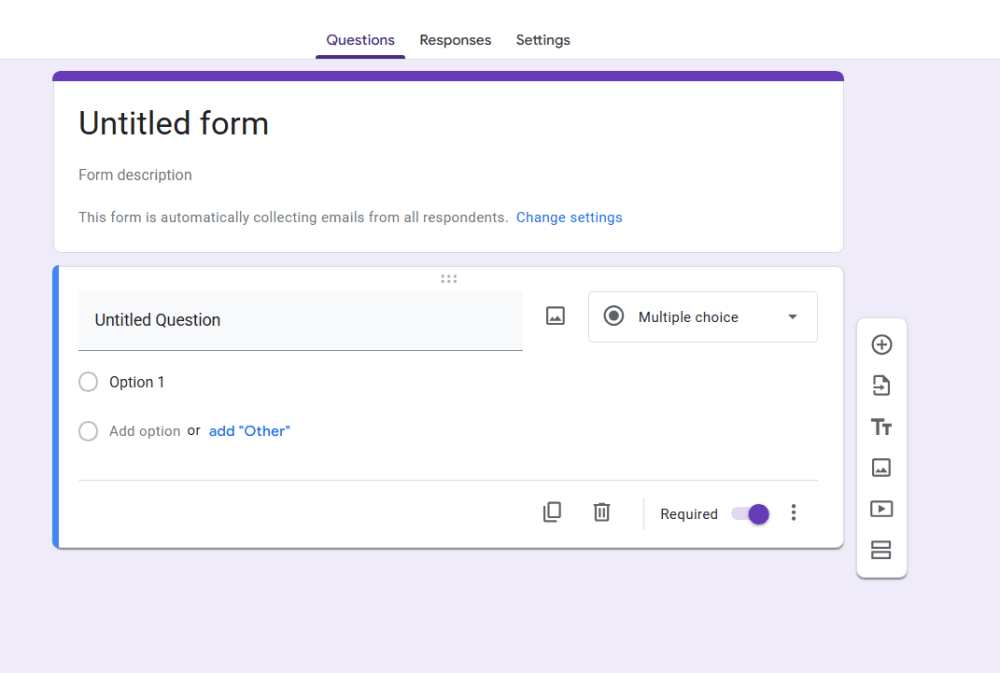Switch to the Responses tab
Screen dimensions: 1000x673
[x=455, y=40]
